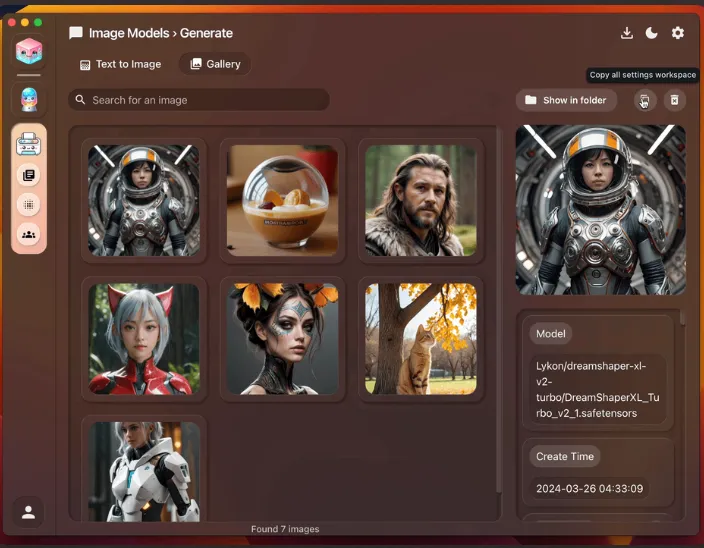704x548 pixels.
Task: Select the bearded man in fur thumbnail
Action: pyautogui.click(x=420, y=200)
